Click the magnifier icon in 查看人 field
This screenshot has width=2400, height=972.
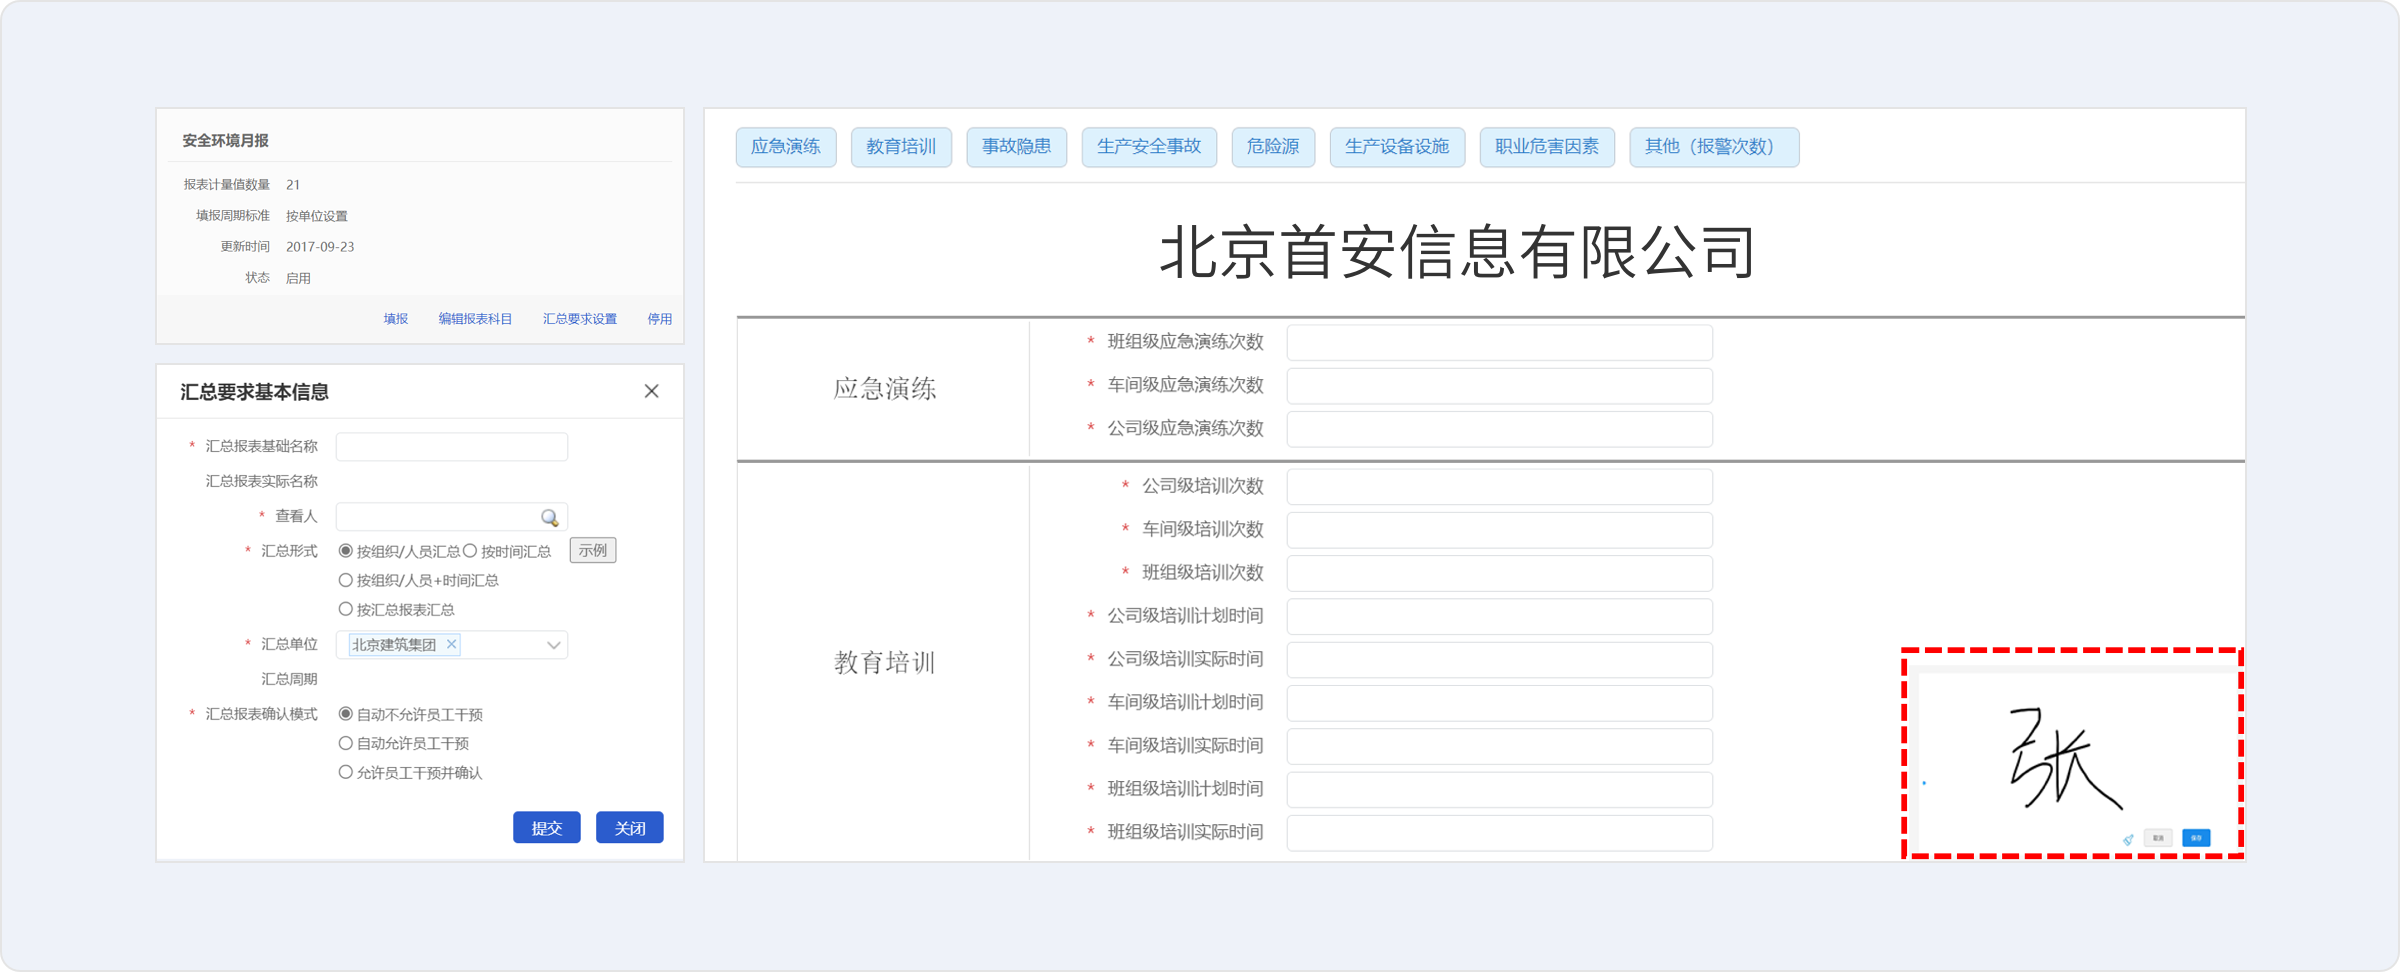[x=550, y=517]
